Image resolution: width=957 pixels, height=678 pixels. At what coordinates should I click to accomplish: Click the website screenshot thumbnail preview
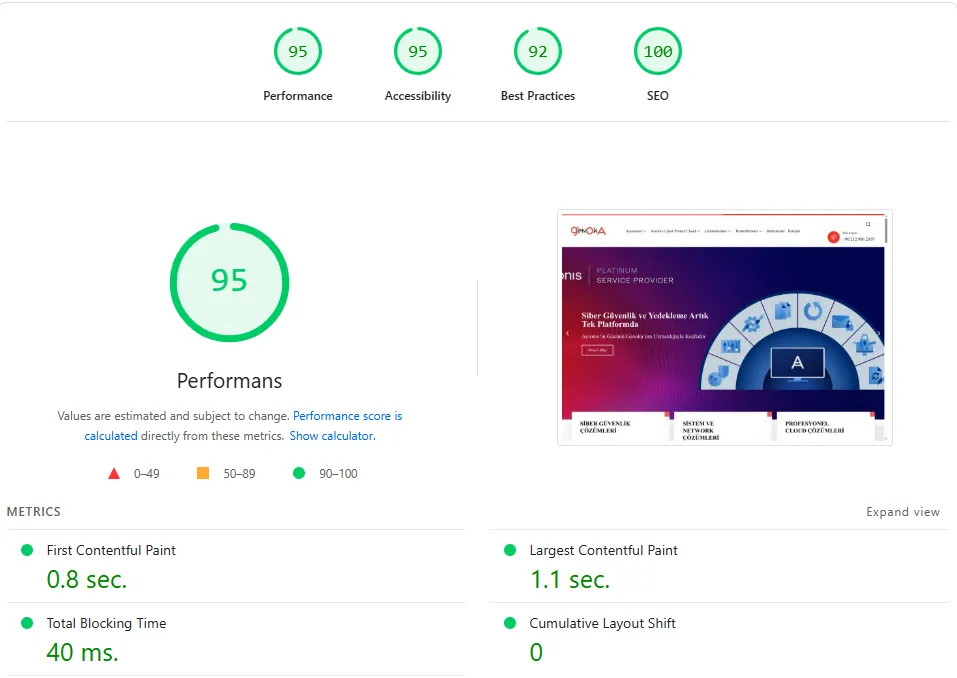click(x=724, y=327)
